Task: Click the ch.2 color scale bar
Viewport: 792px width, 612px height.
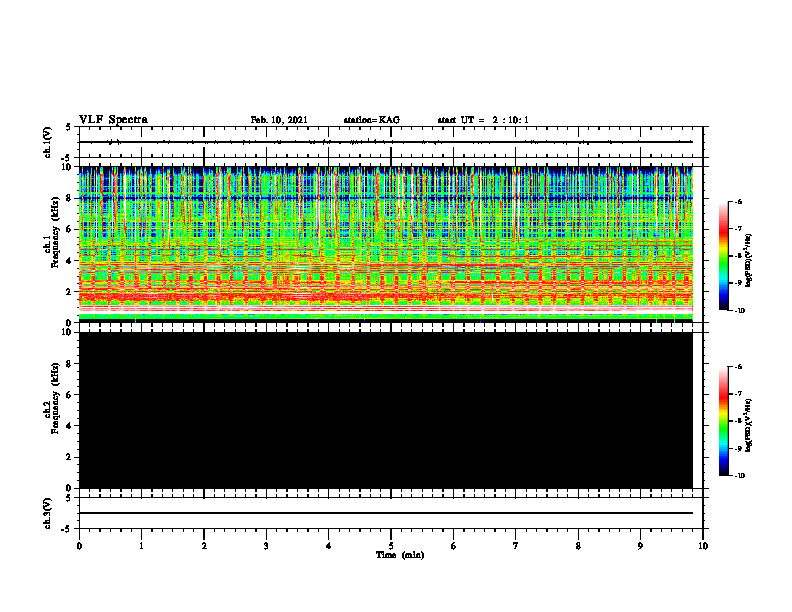Action: pyautogui.click(x=724, y=421)
